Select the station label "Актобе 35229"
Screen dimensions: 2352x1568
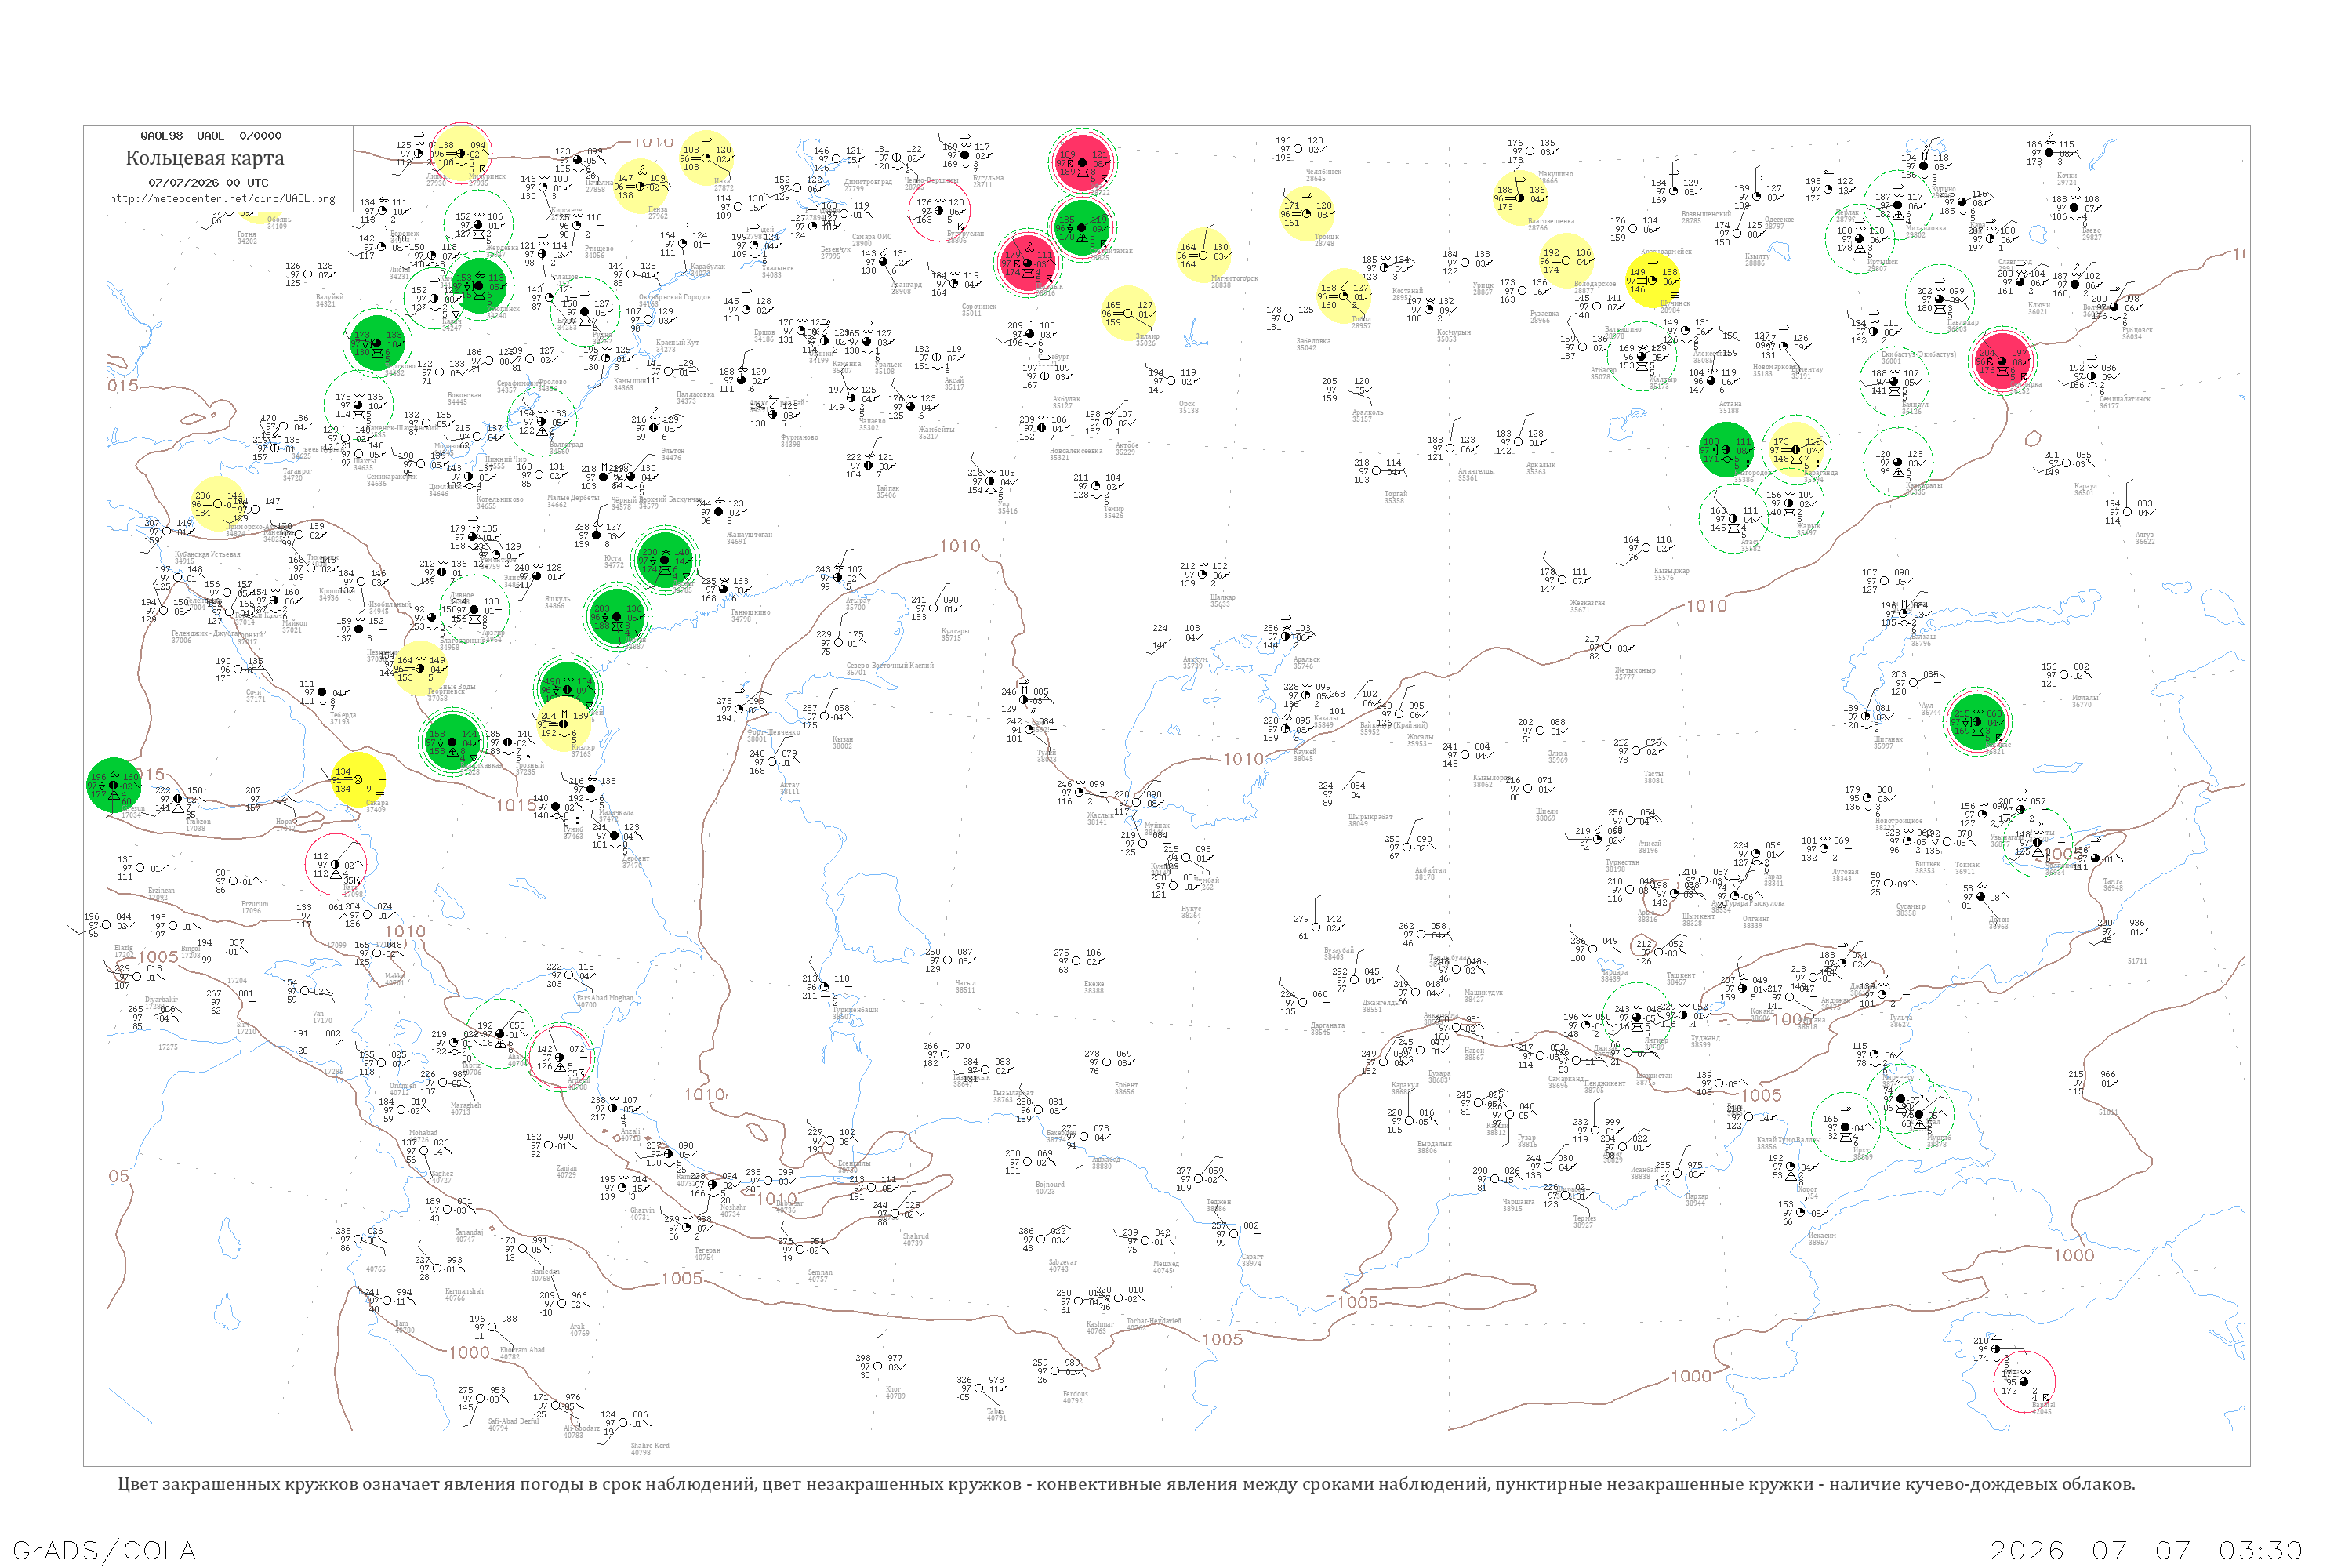[x=1126, y=449]
